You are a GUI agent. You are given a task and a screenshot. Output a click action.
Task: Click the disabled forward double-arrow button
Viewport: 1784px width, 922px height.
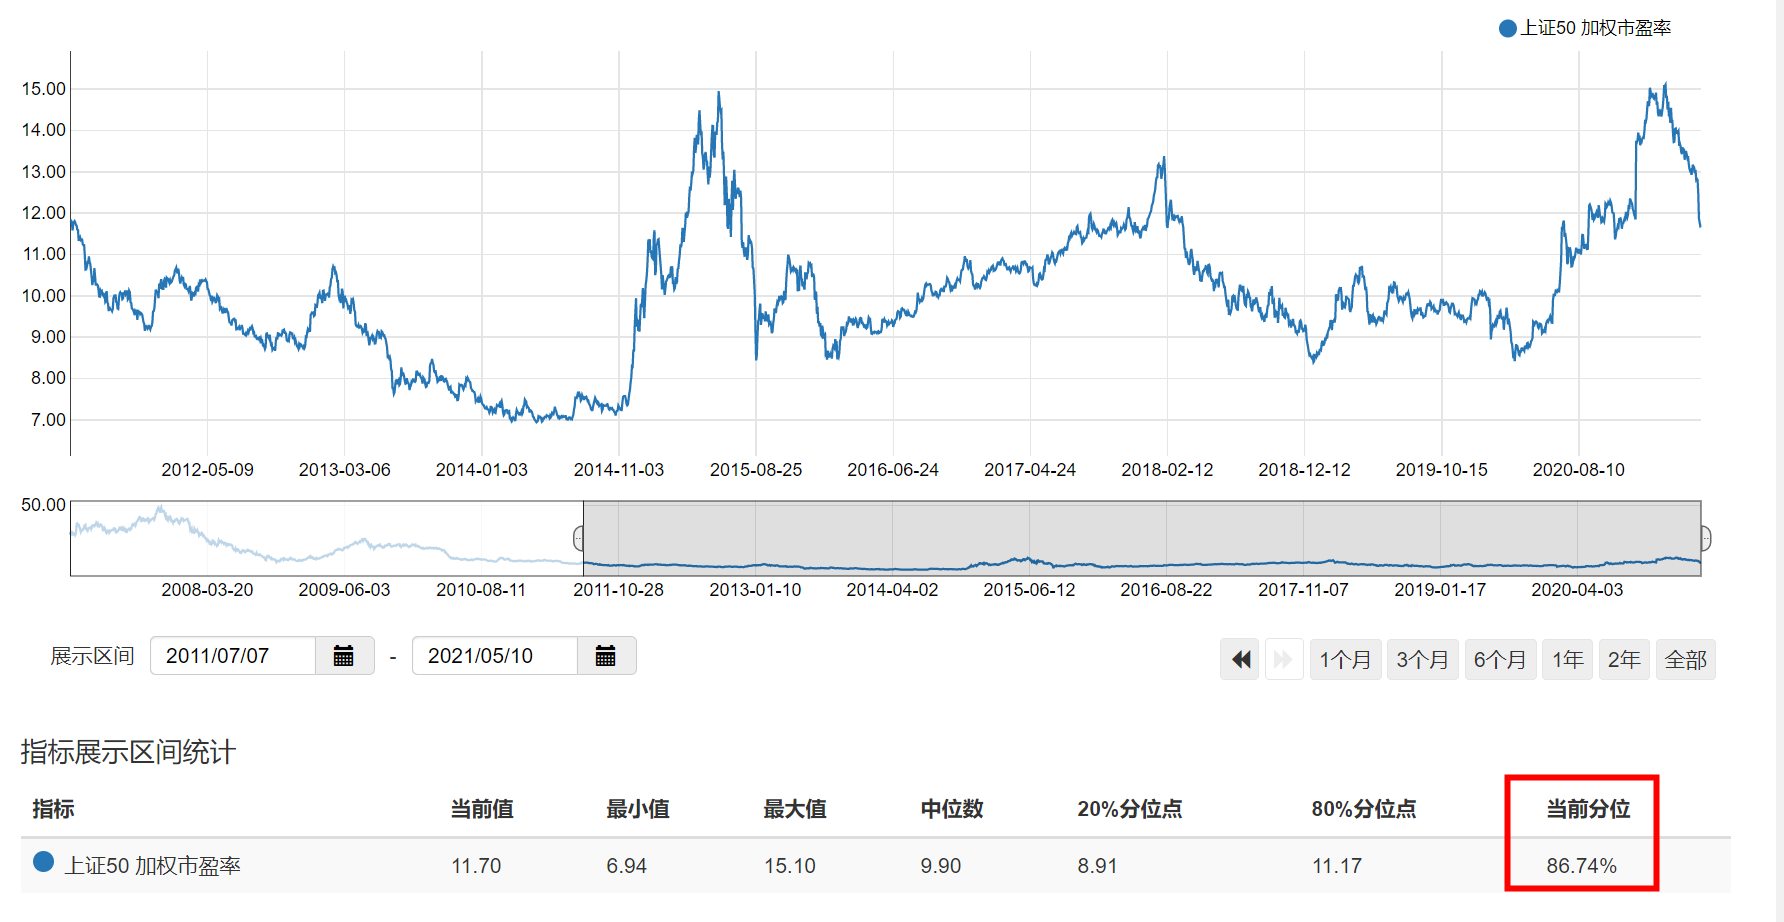pyautogui.click(x=1283, y=660)
